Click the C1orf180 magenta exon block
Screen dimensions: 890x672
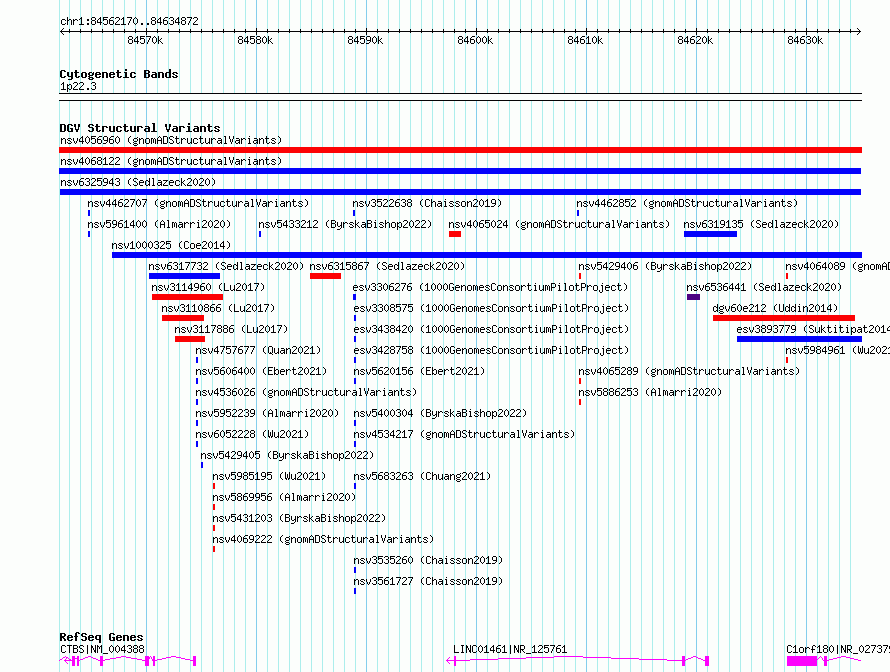click(801, 661)
